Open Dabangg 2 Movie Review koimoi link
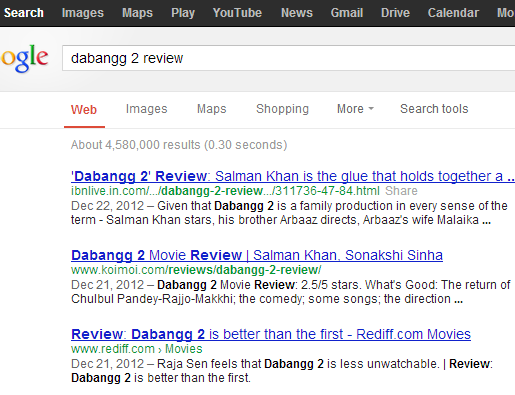 pos(257,255)
